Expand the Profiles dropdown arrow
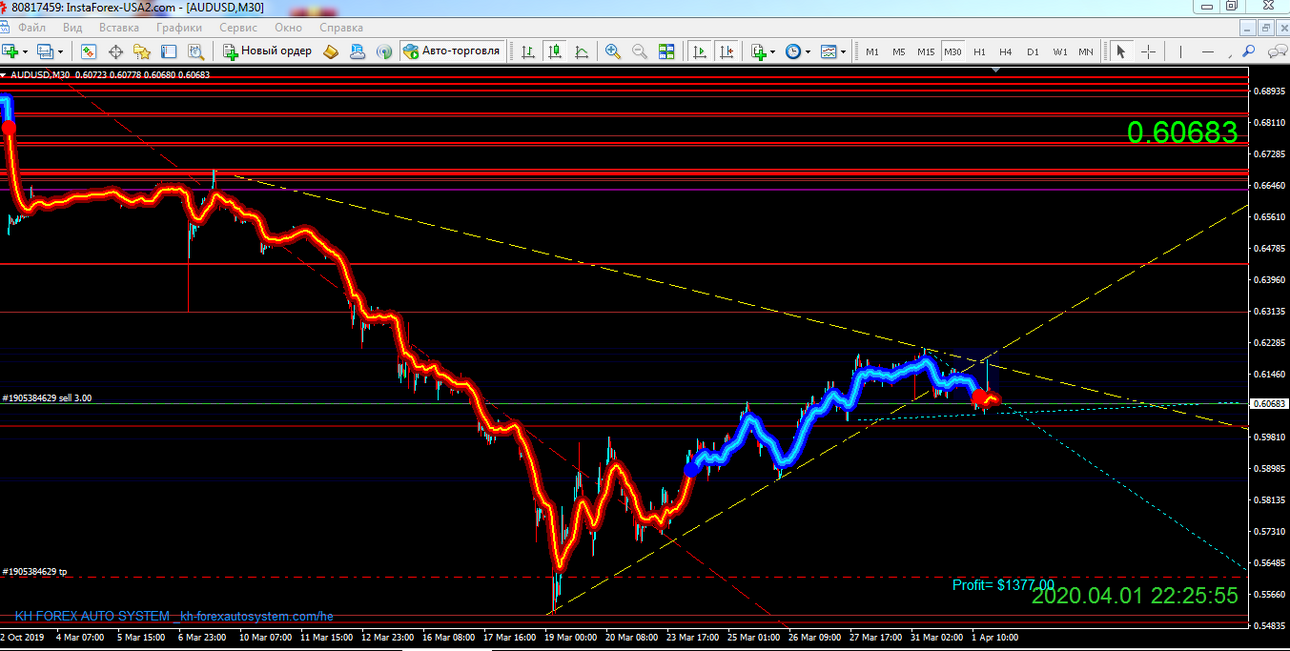This screenshot has width=1290, height=651. (61, 51)
